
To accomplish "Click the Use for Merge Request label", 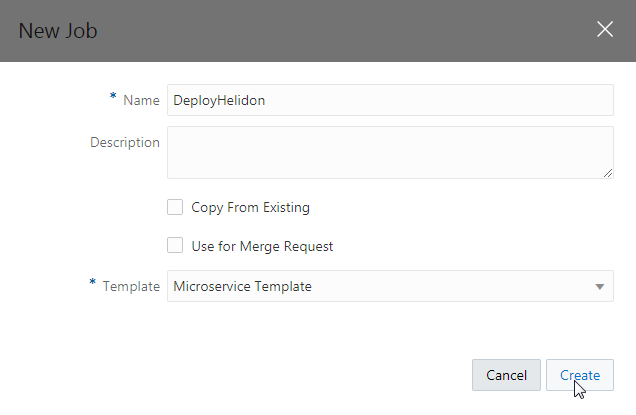I will coord(262,246).
